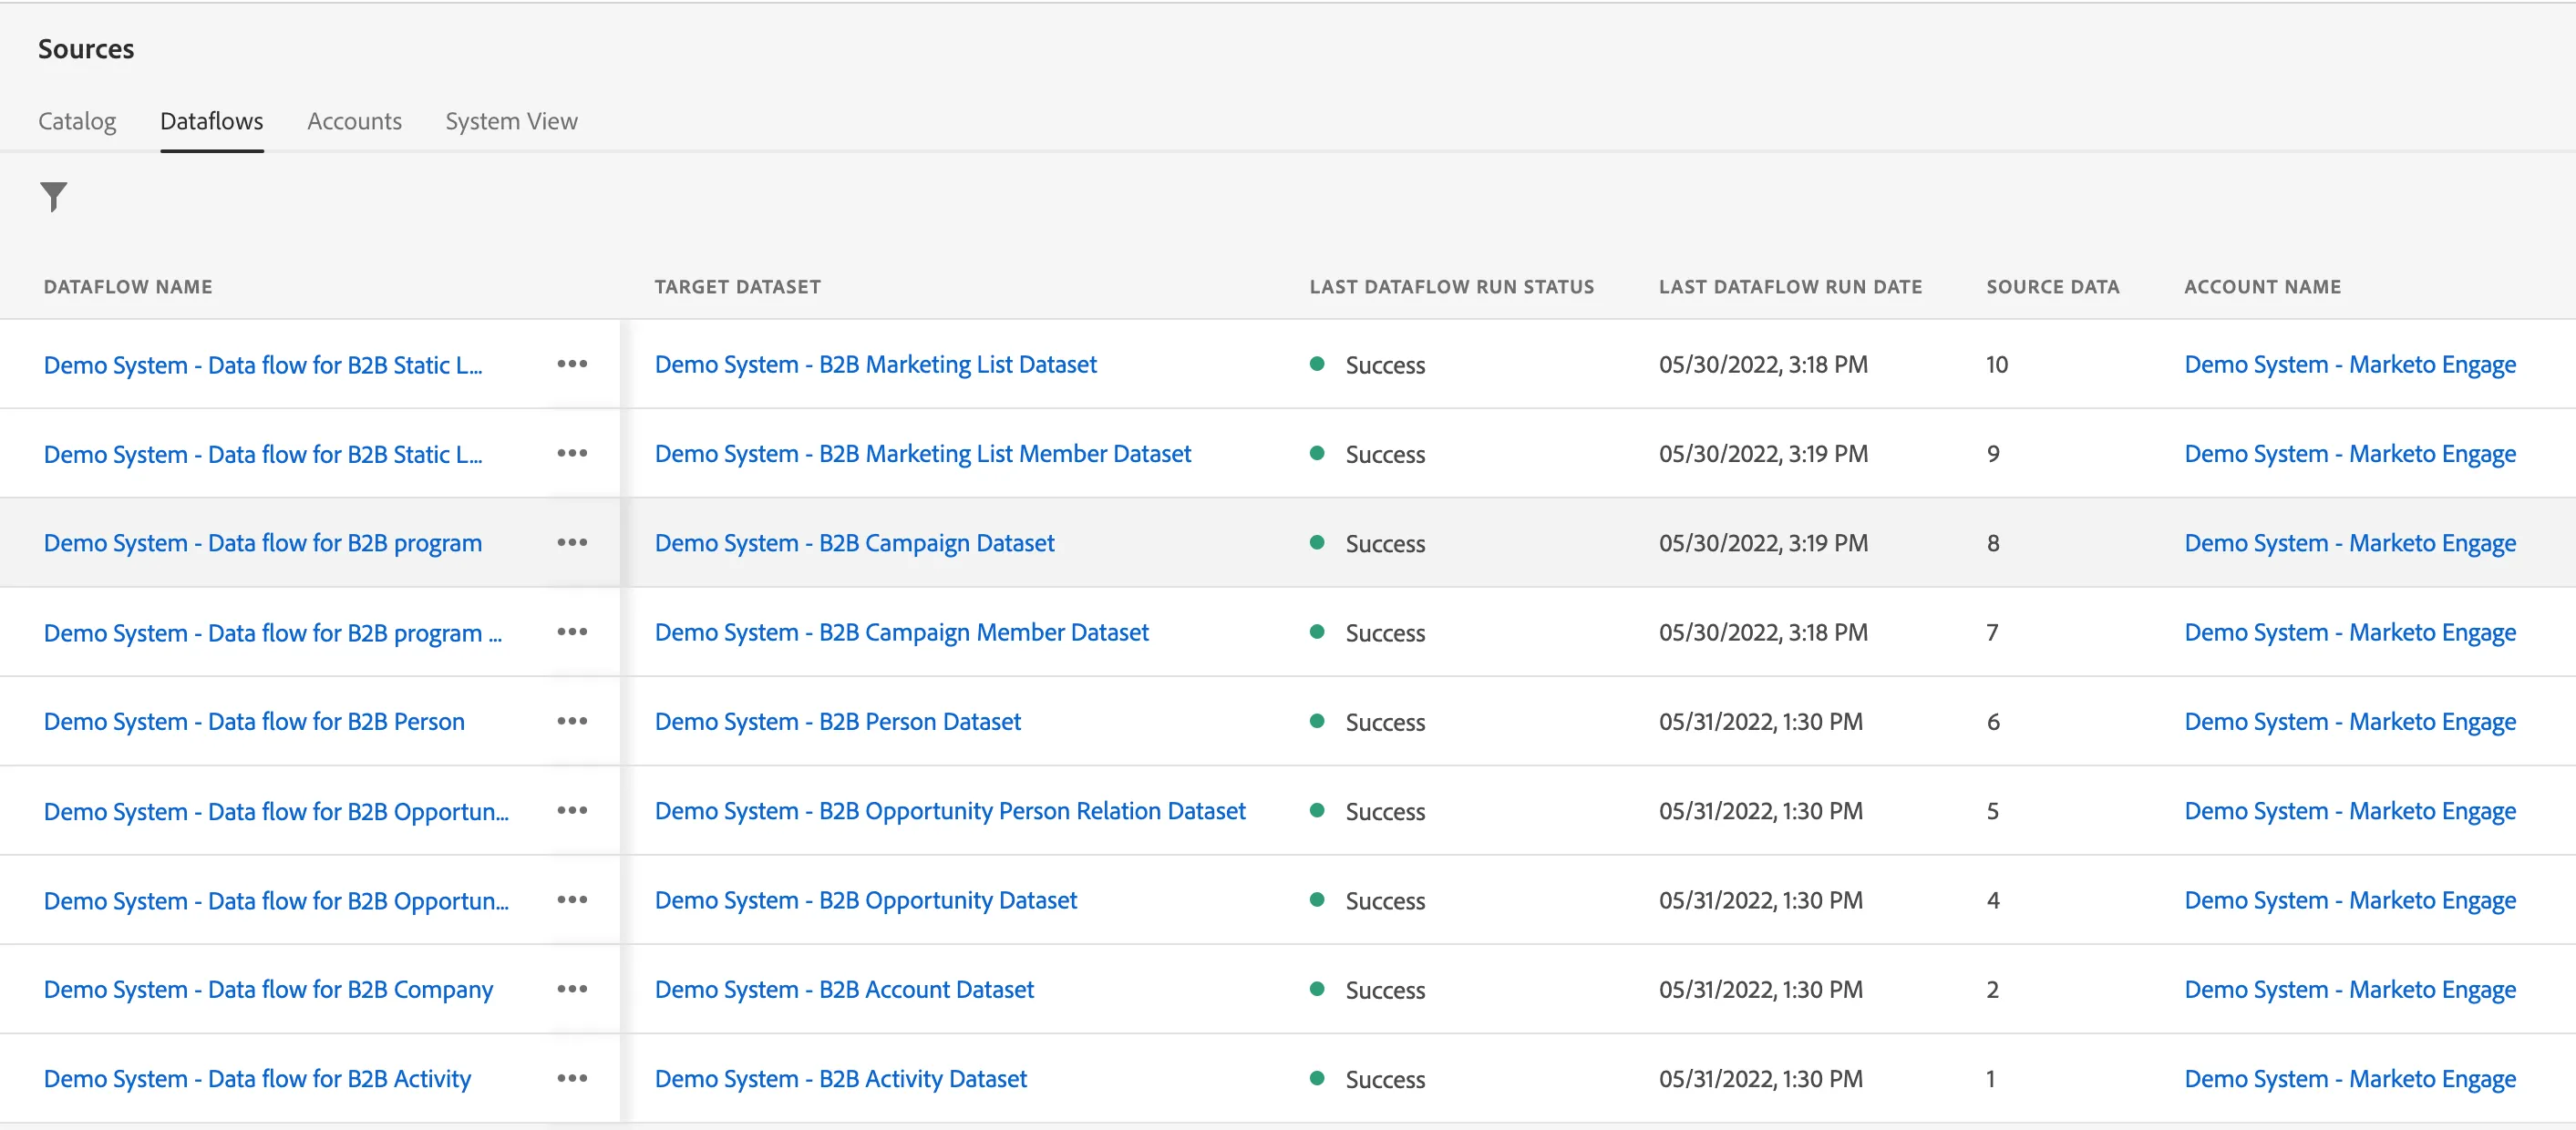
Task: Open more options for Opportunity Person Relation row
Action: click(x=572, y=810)
